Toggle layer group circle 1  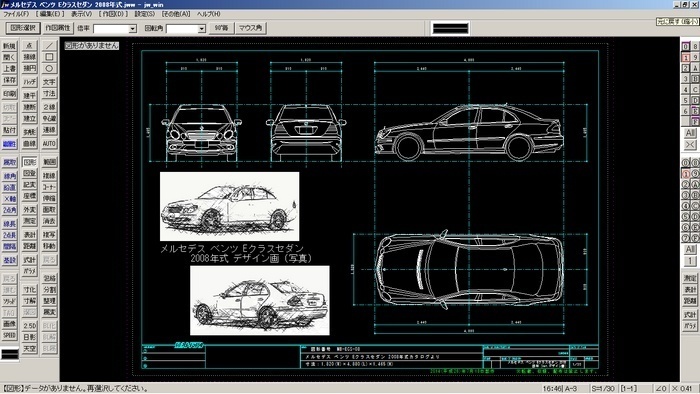click(686, 174)
